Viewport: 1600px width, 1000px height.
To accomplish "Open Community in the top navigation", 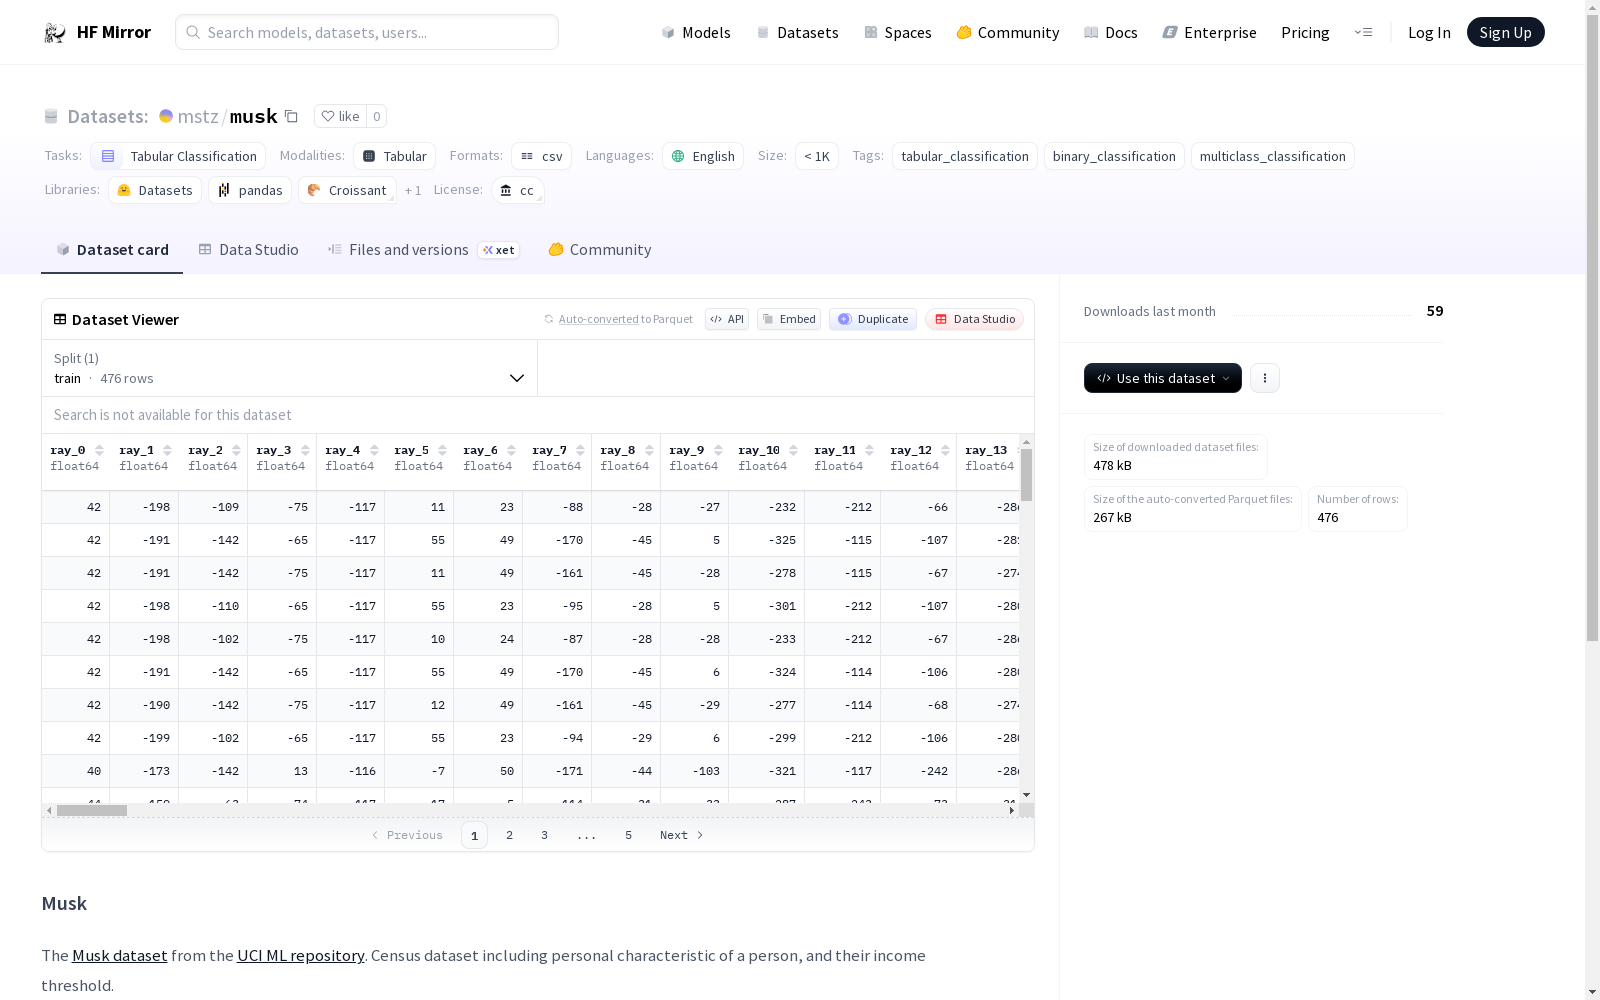I will click(1008, 32).
